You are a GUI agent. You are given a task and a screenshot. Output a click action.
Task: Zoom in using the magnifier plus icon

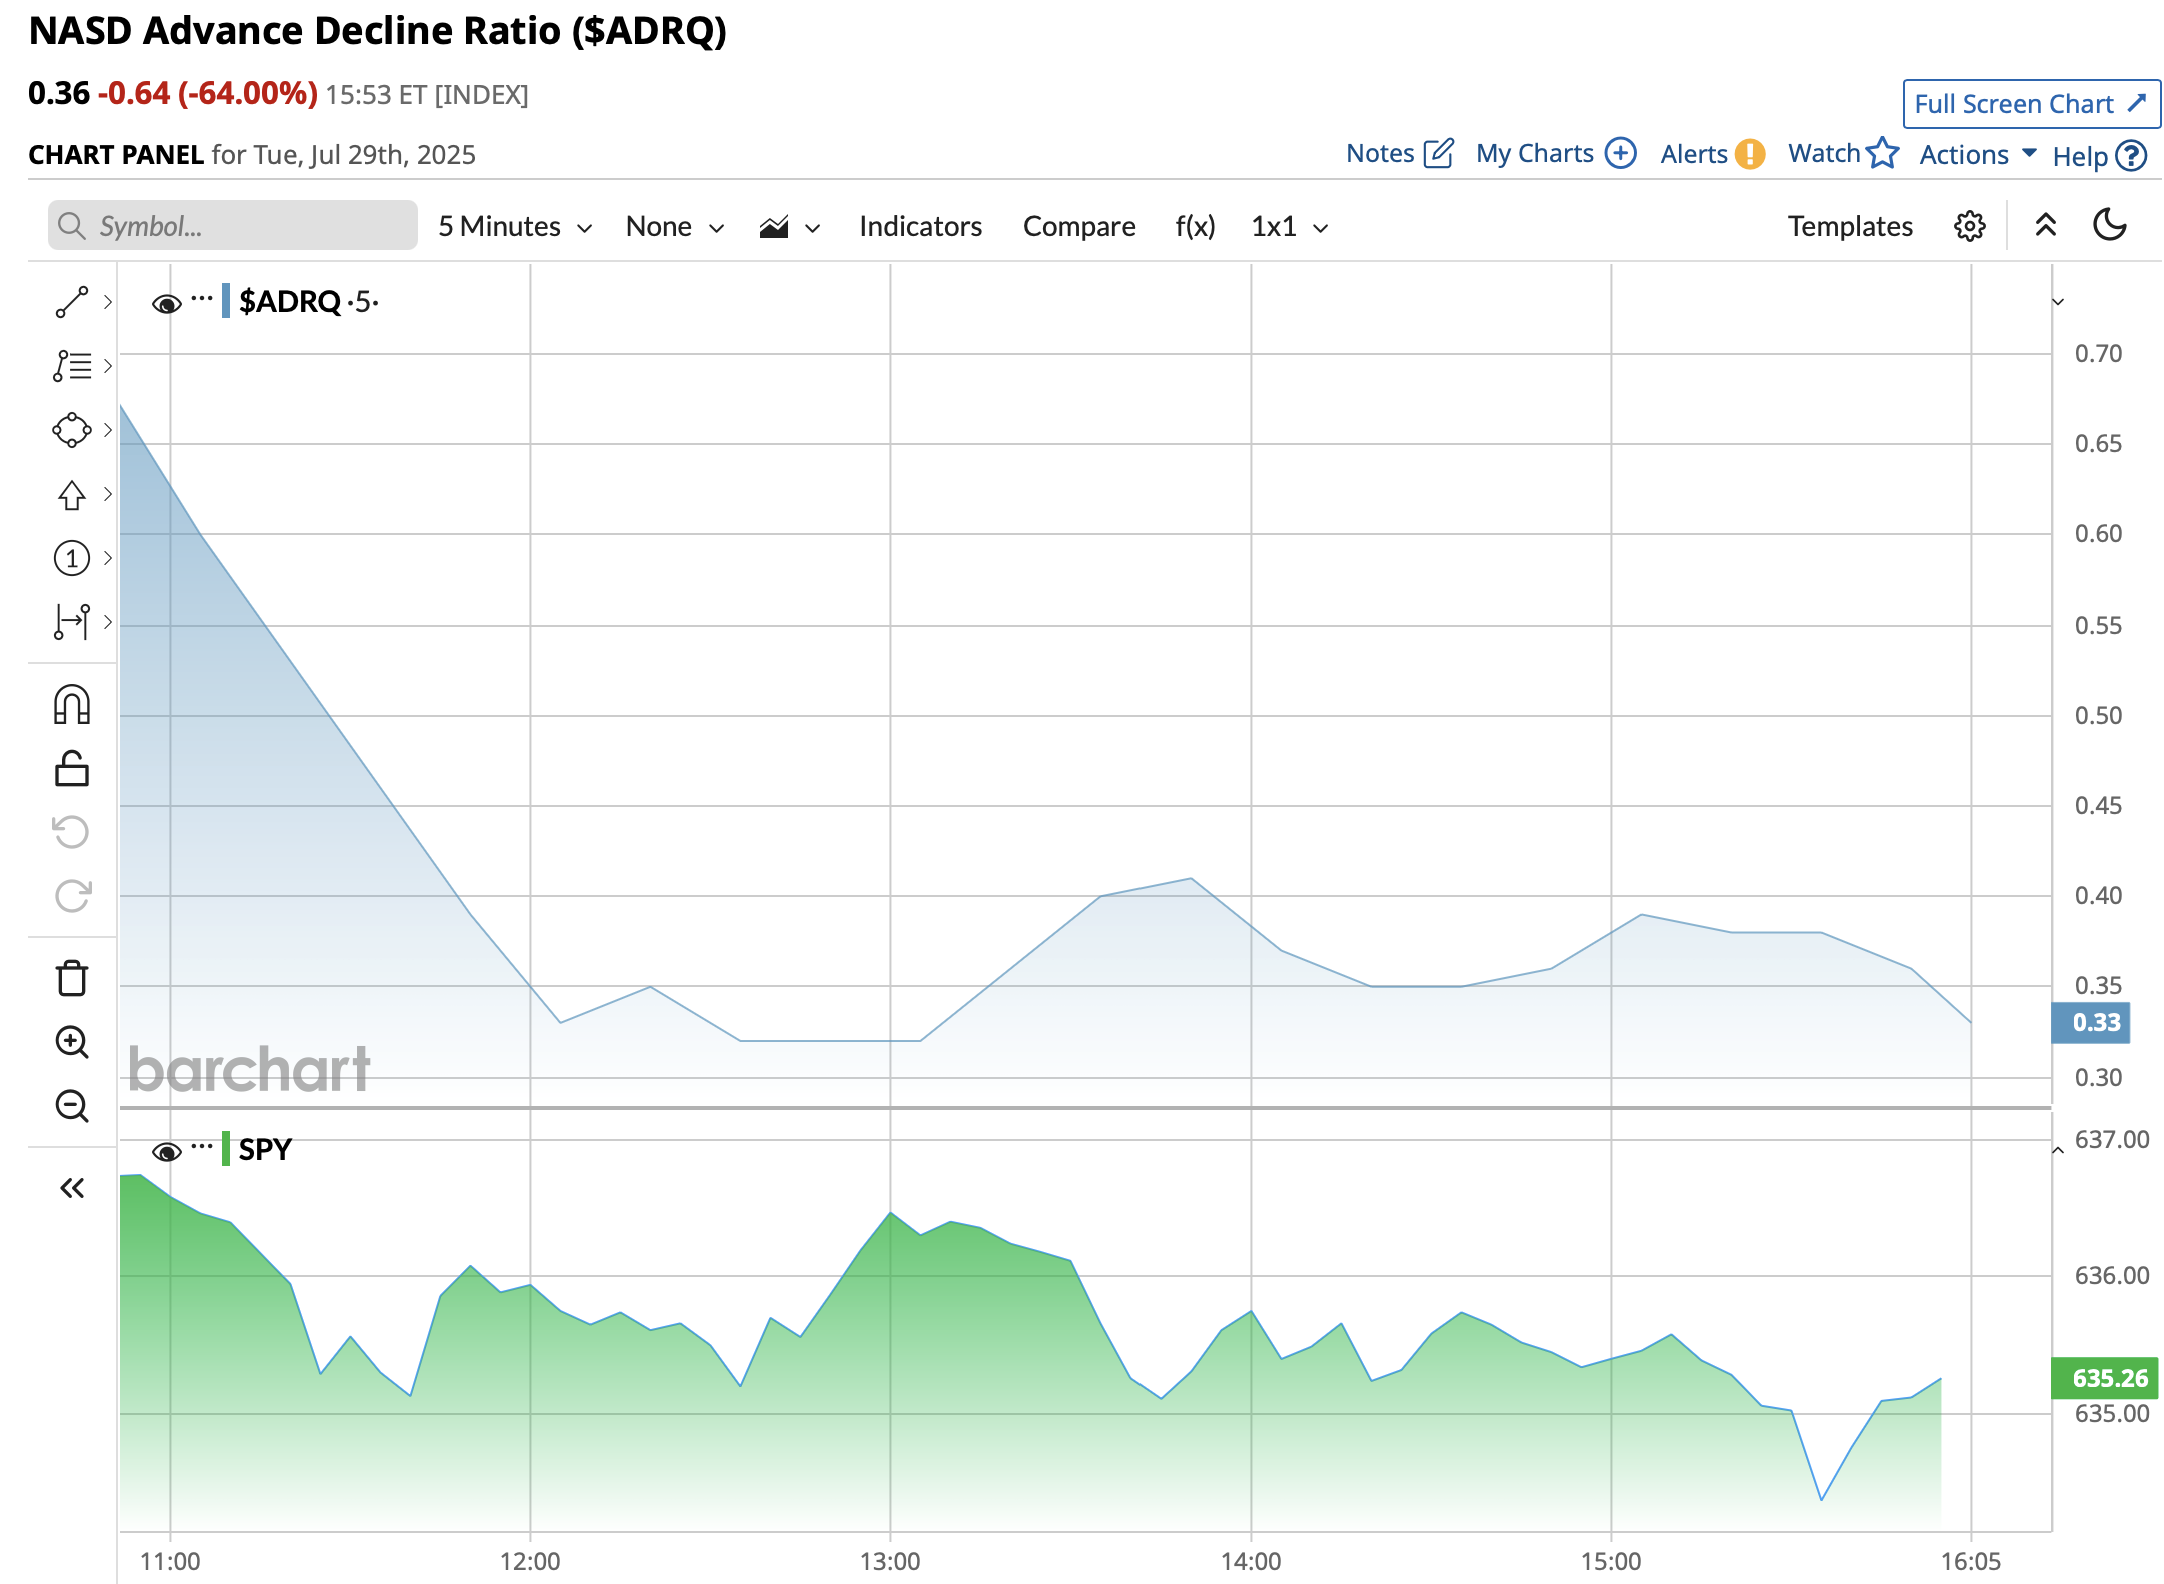click(71, 1042)
